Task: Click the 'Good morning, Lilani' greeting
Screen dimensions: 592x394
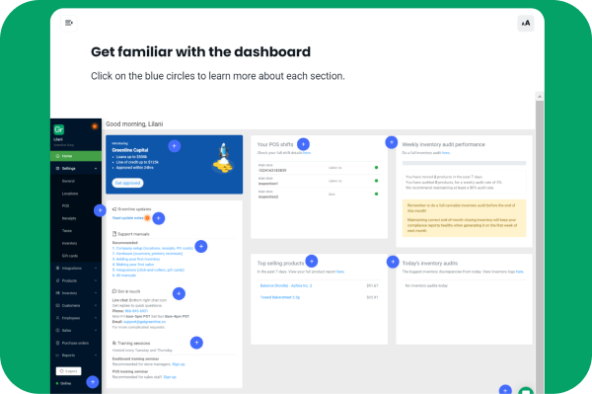Action: pos(134,124)
